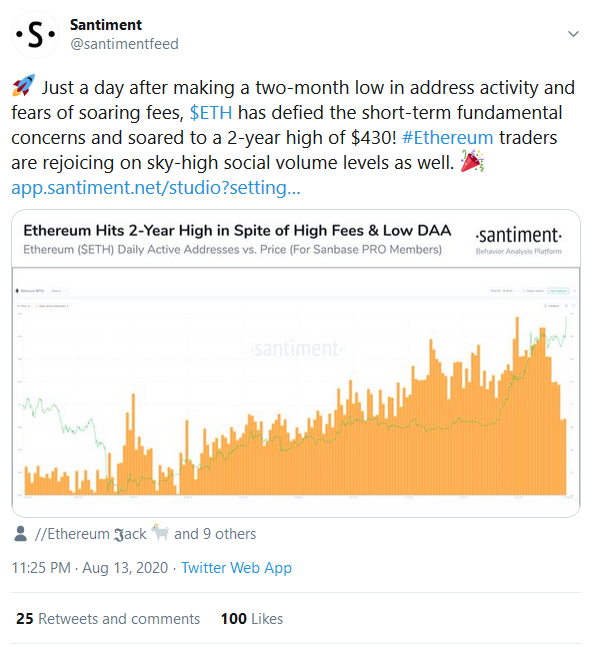Screen dimensions: 615x647
Task: Click the tagged people person icon
Action: click(20, 534)
